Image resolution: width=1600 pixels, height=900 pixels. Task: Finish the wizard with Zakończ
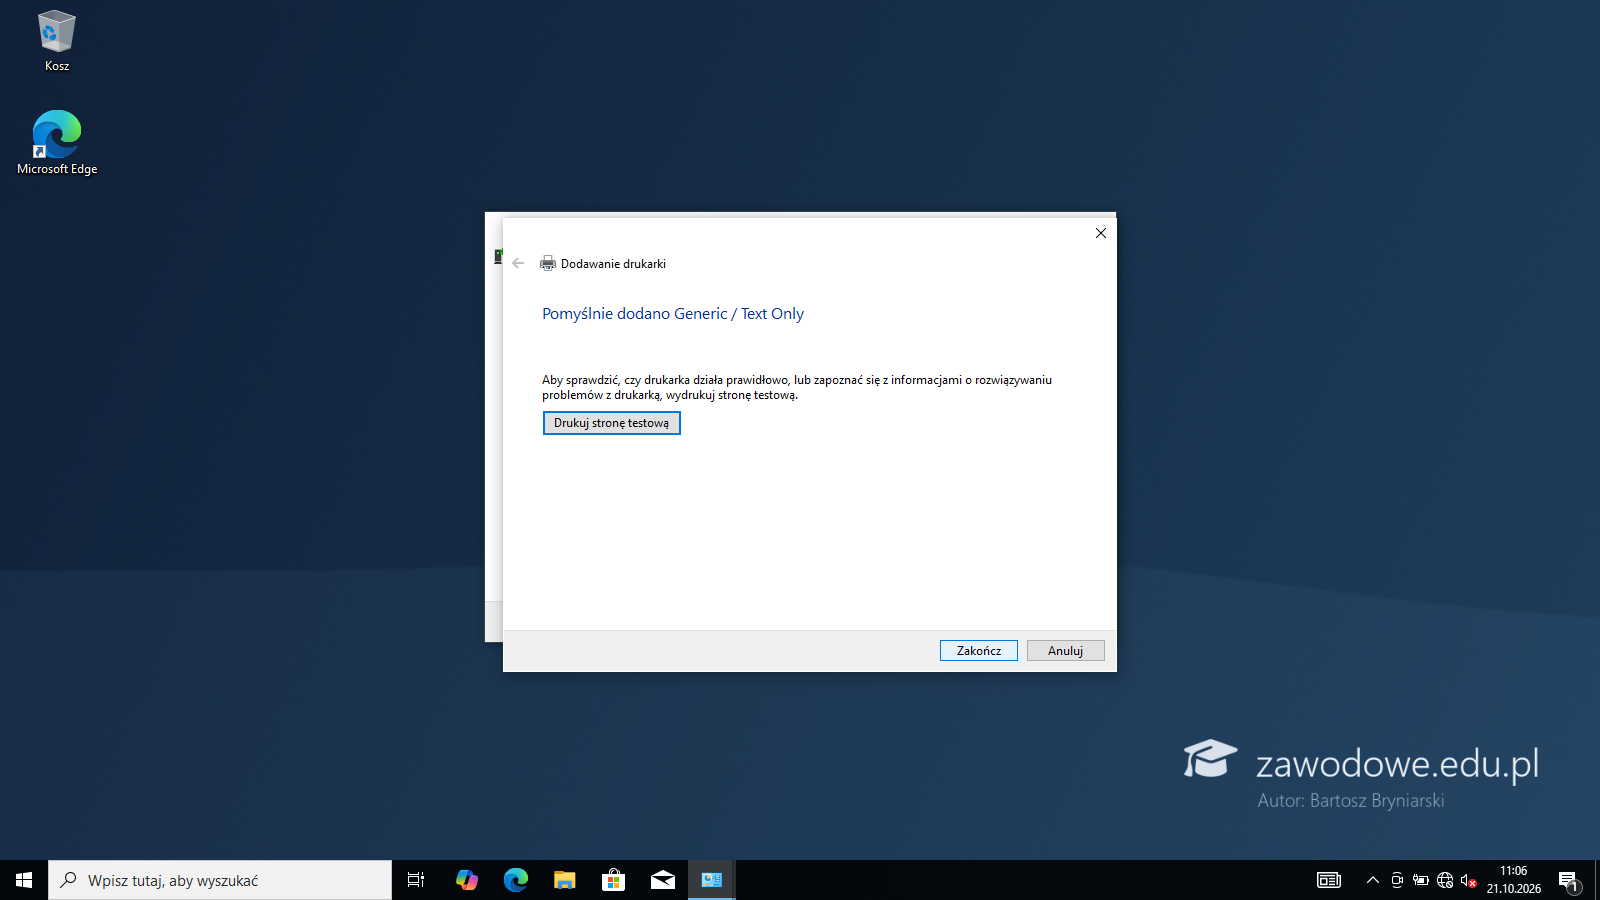[x=978, y=651]
